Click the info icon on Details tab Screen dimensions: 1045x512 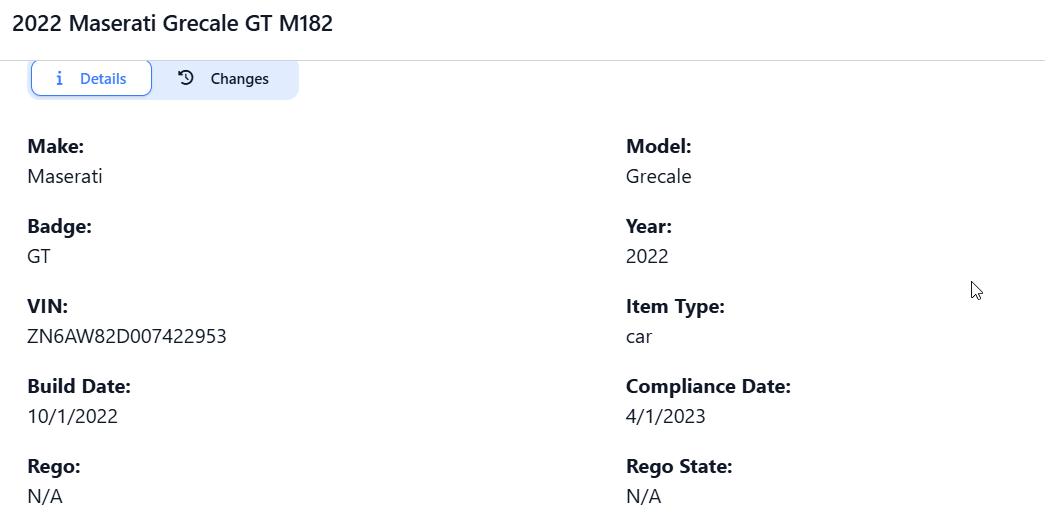click(60, 78)
